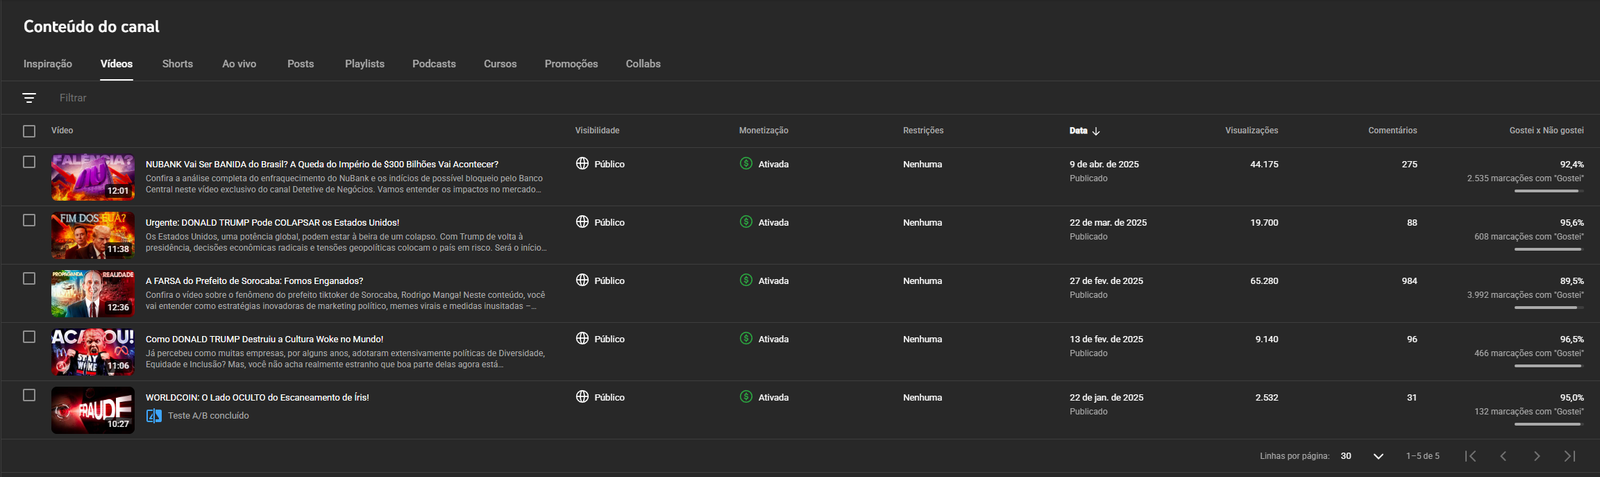Click the filter lines icon

coord(29,98)
